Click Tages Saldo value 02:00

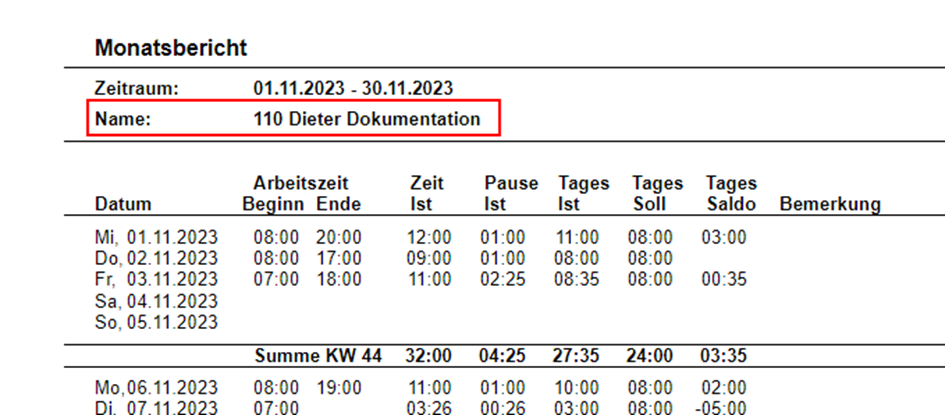[724, 387]
